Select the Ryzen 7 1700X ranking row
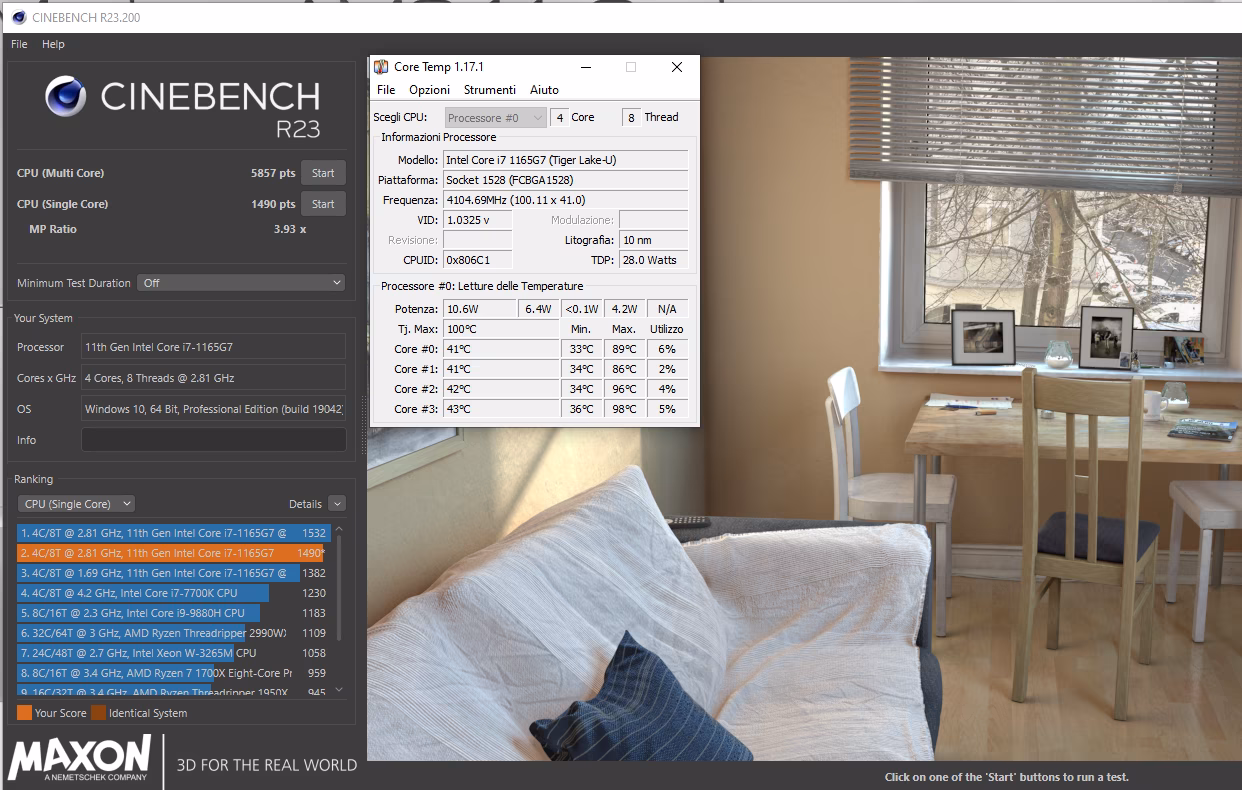The image size is (1242, 790). click(x=172, y=673)
